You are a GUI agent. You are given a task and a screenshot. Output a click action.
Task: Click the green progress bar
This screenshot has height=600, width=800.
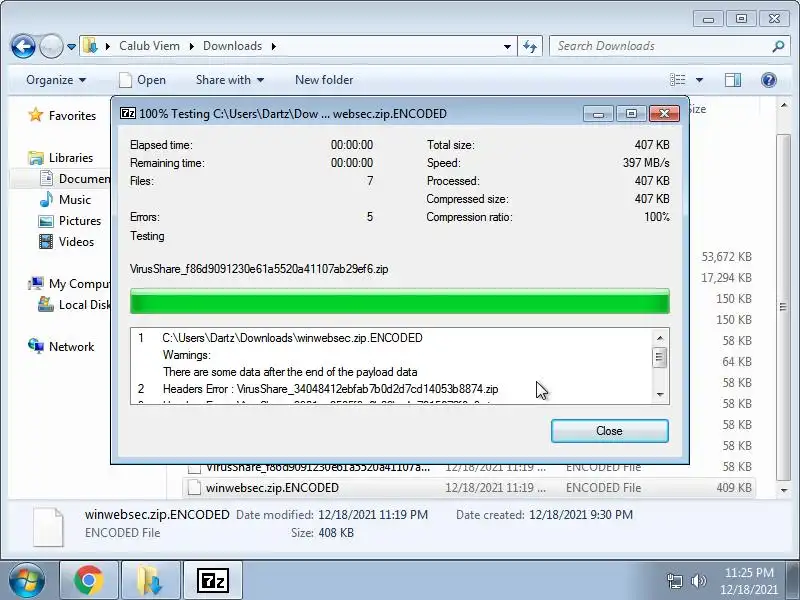(x=399, y=301)
